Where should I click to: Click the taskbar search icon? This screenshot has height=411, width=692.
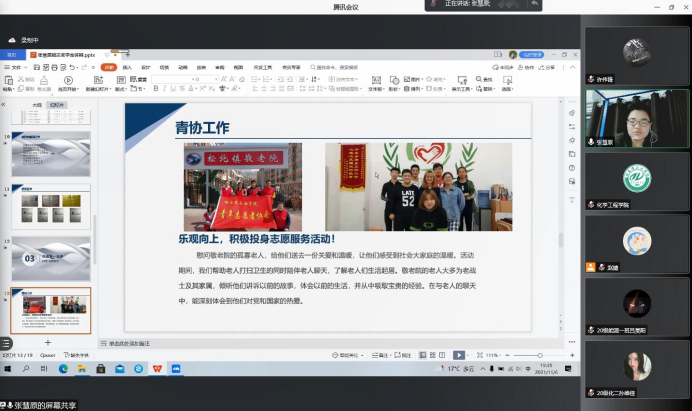tap(26, 369)
